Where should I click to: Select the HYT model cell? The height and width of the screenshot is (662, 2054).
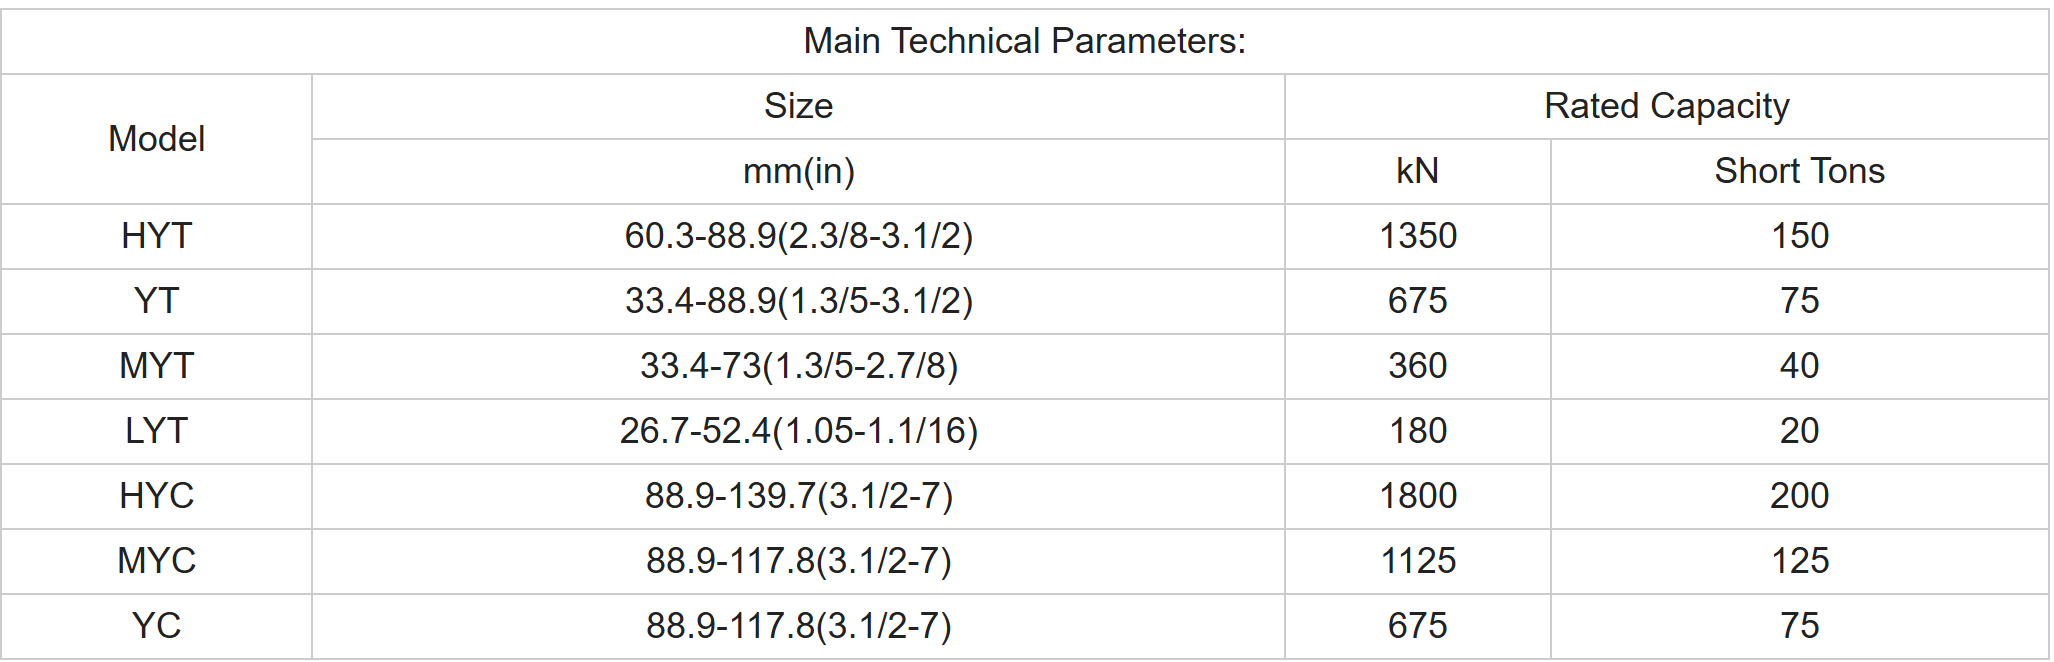(157, 236)
